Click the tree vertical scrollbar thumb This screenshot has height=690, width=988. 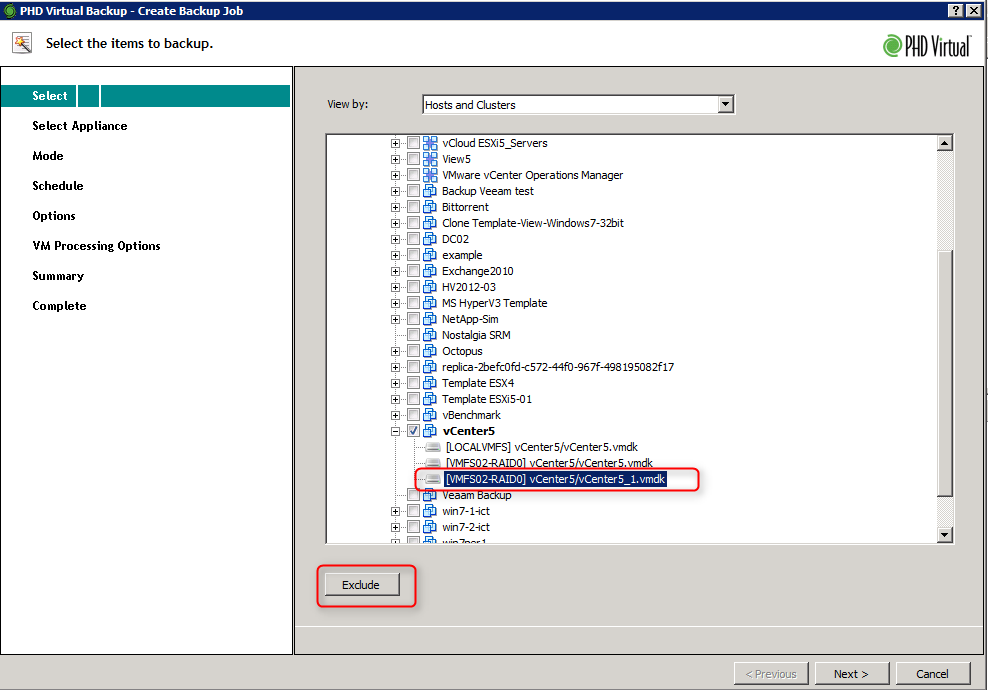[944, 374]
